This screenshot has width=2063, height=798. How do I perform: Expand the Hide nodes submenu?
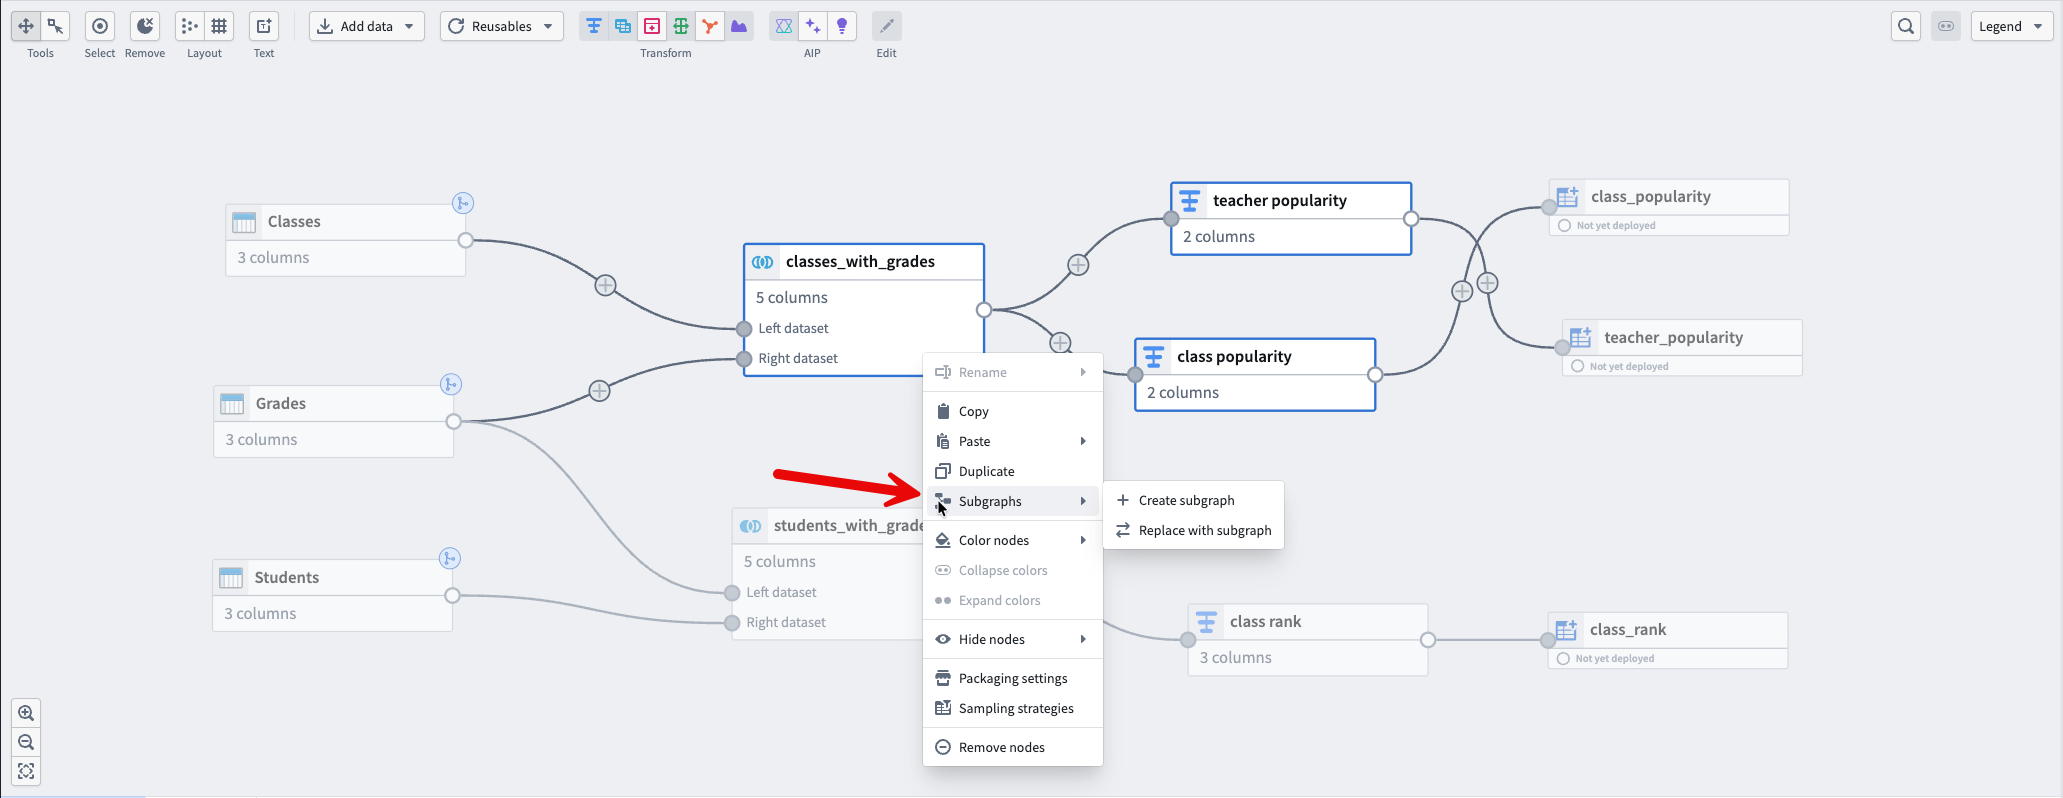[1013, 639]
